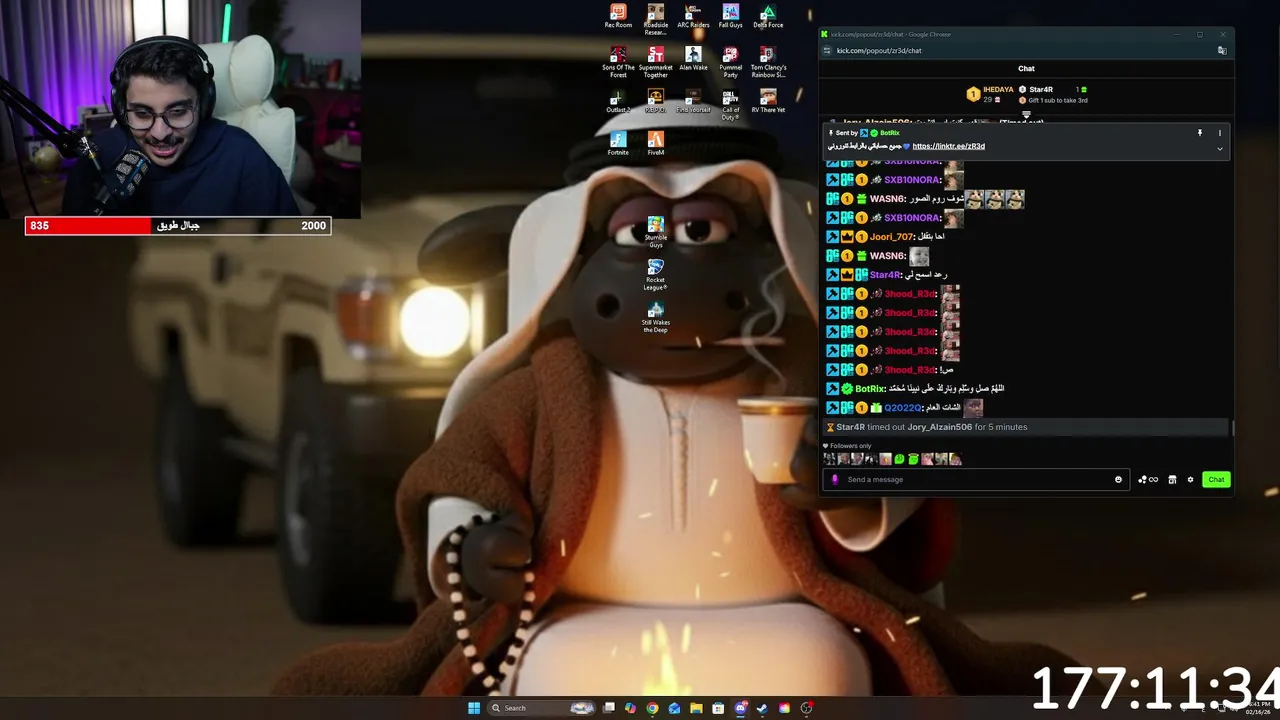Open the Pummel Party shortcut
This screenshot has height=720, width=1280.
pyautogui.click(x=731, y=61)
